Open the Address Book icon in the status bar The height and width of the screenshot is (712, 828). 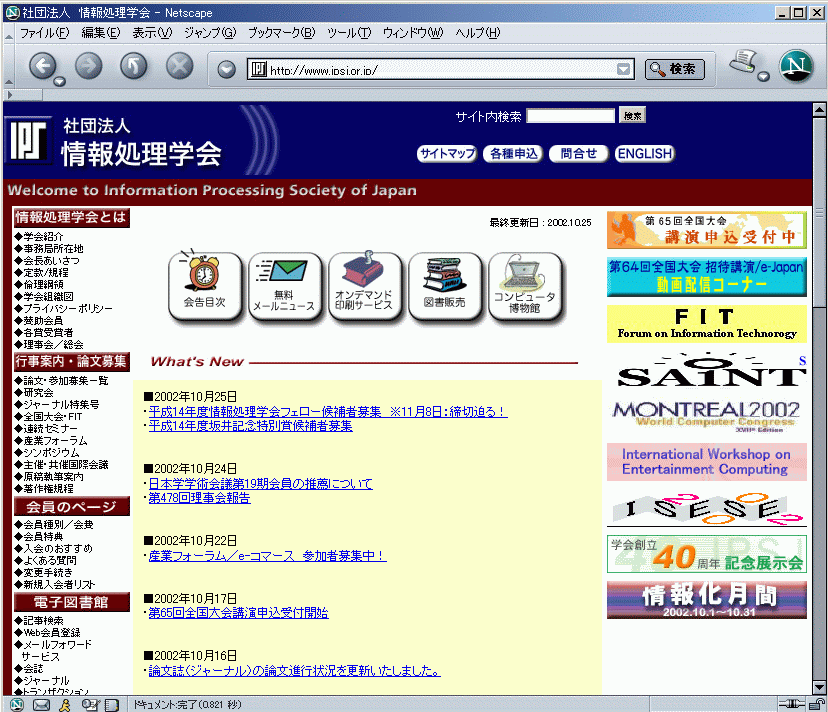[111, 704]
